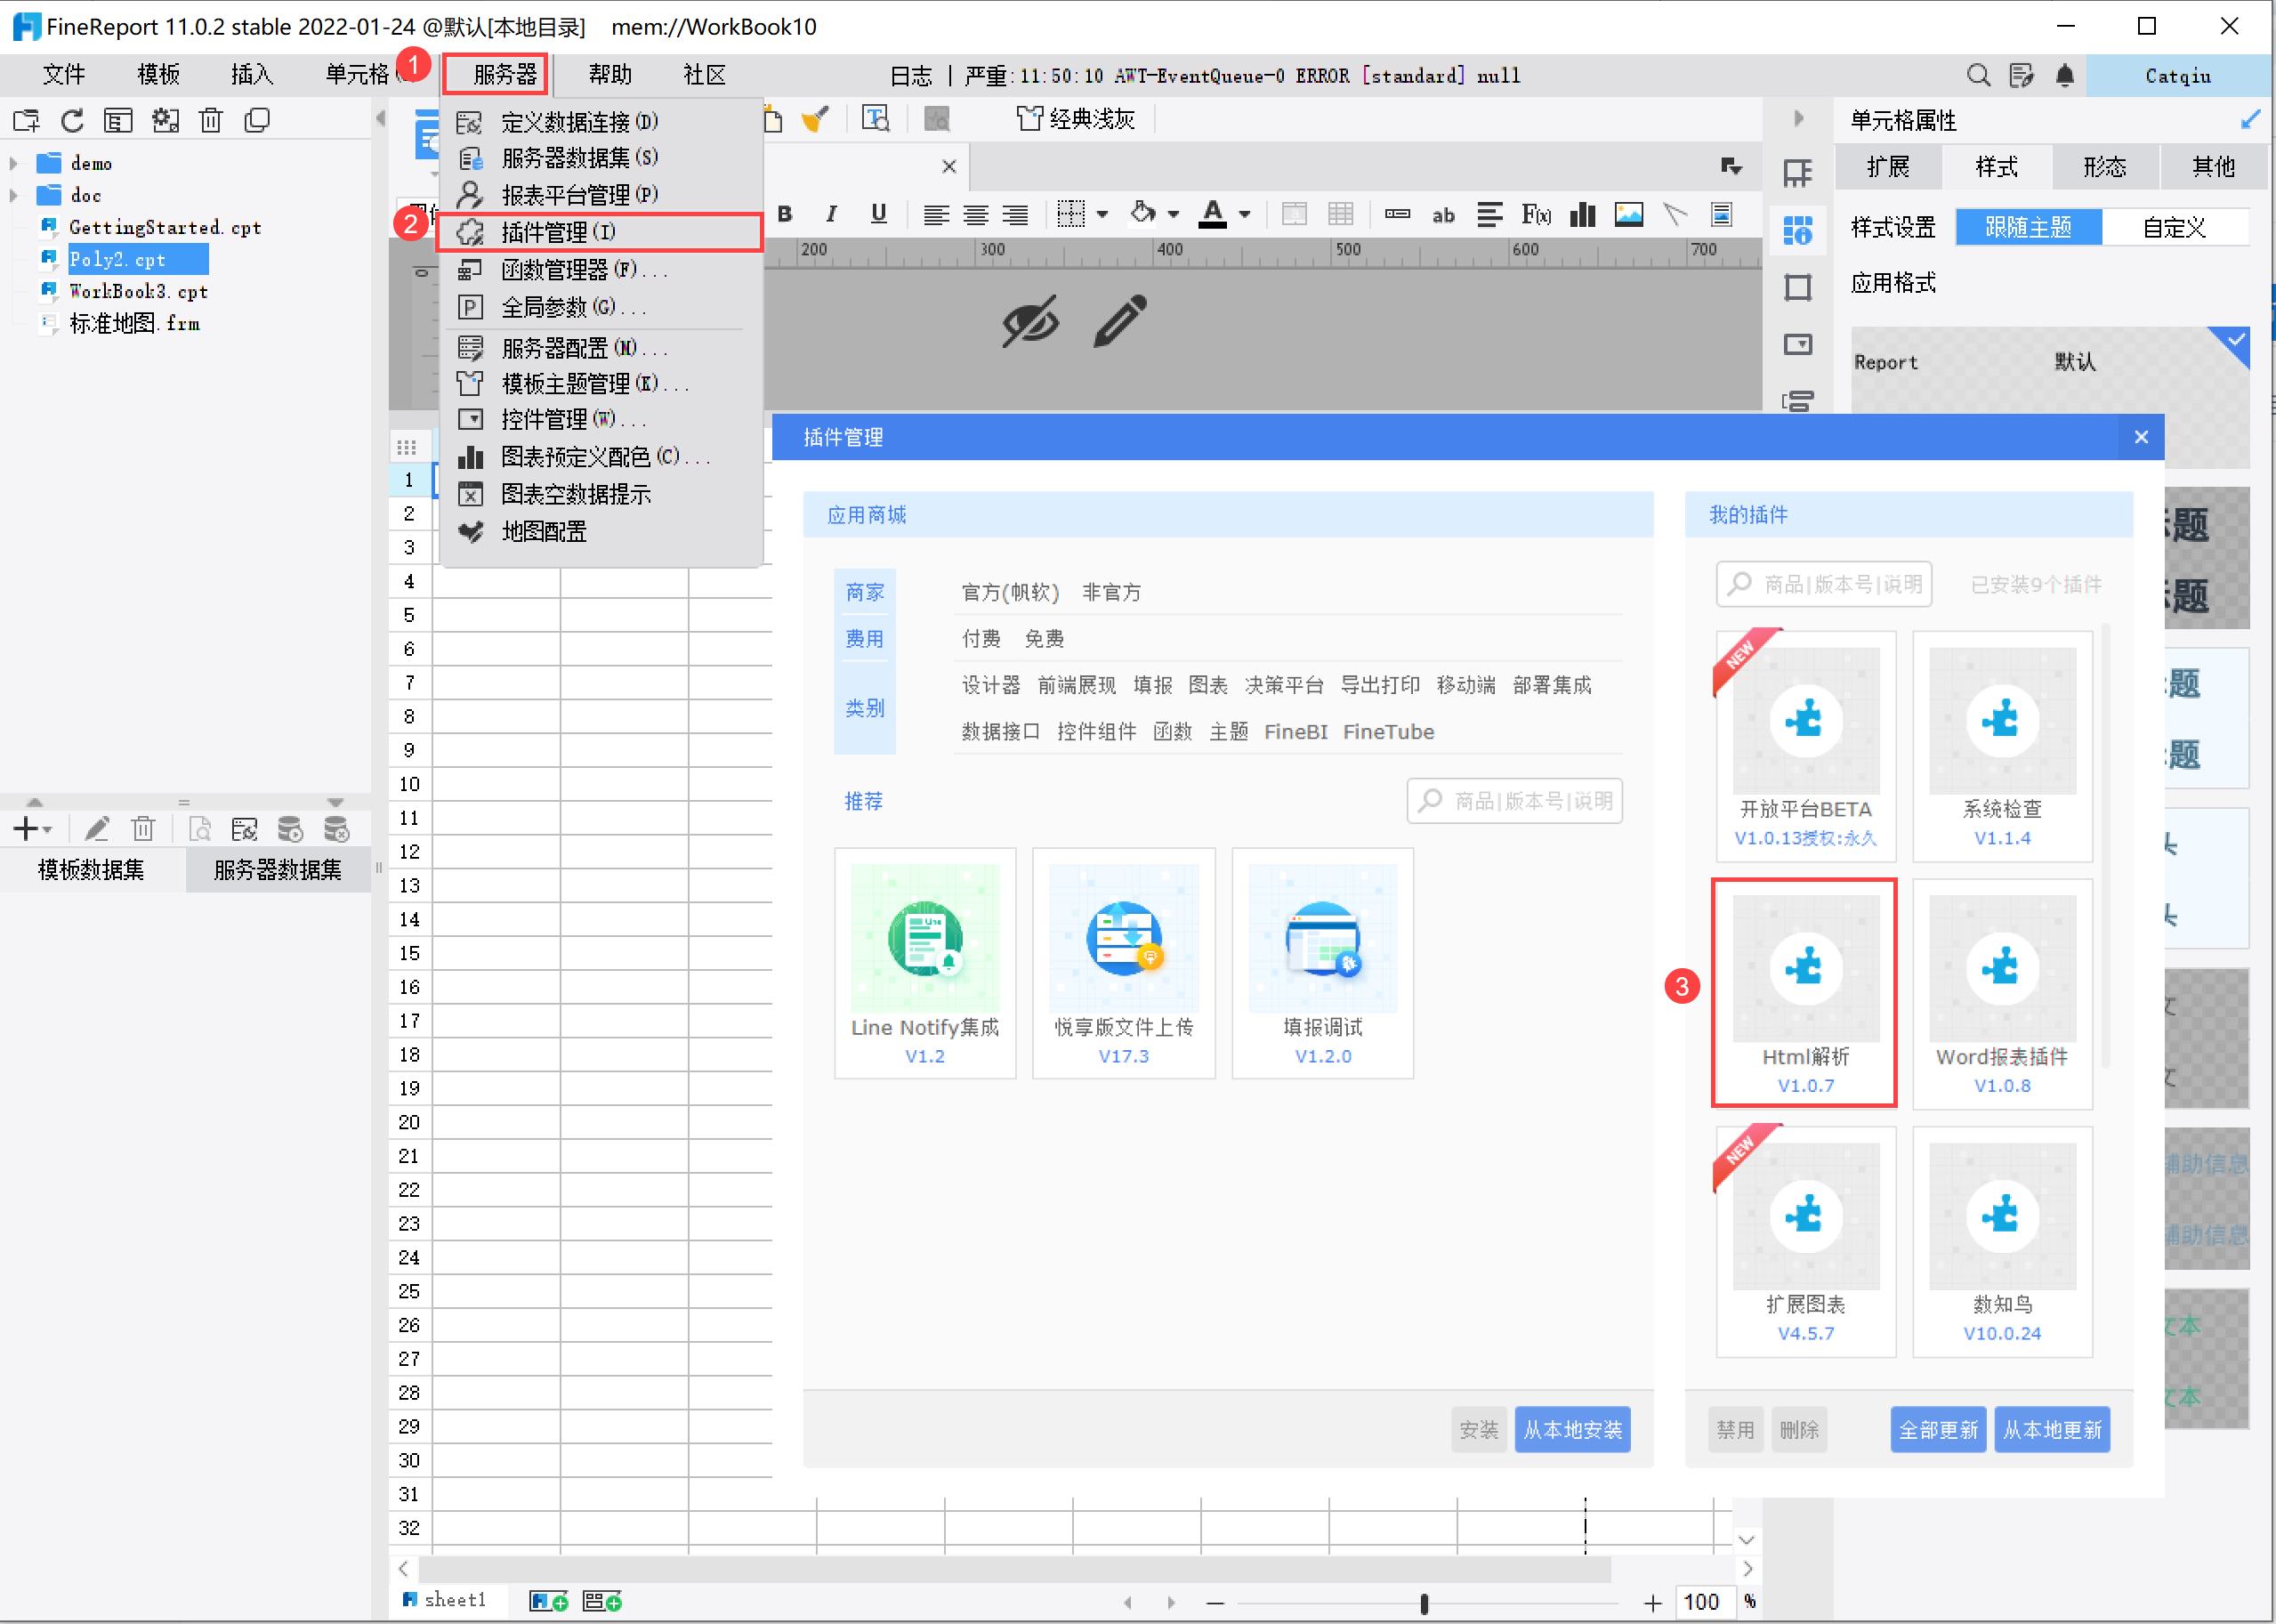Screen dimensions: 2276x1624
Task: Apply the 经典浅灰 classic theme
Action: point(1076,118)
